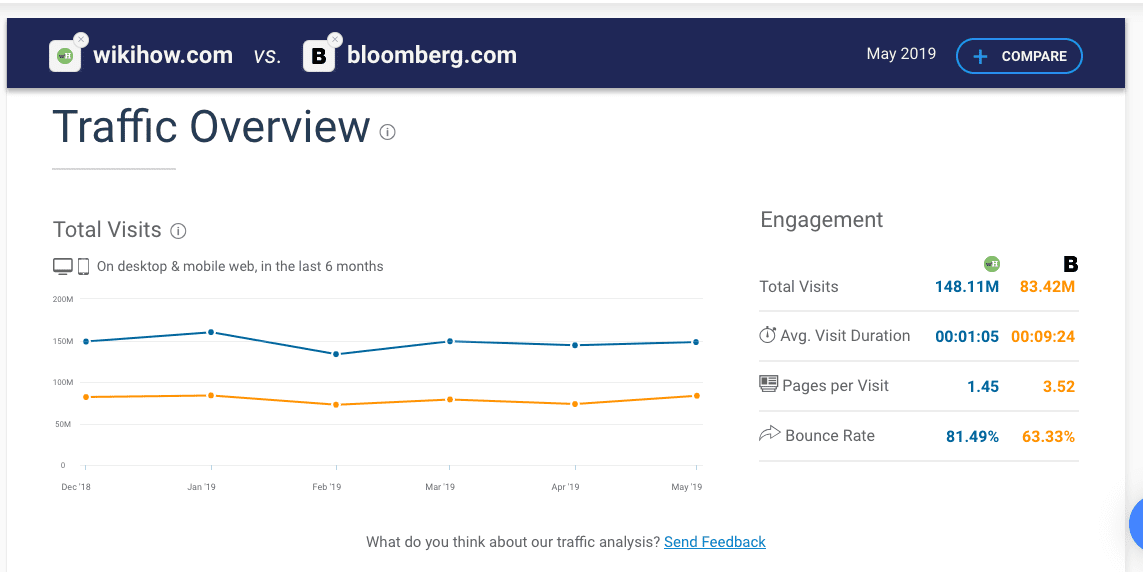Screen dimensions: 1143x572
Task: Open the Send Feedback link
Action: pos(714,542)
